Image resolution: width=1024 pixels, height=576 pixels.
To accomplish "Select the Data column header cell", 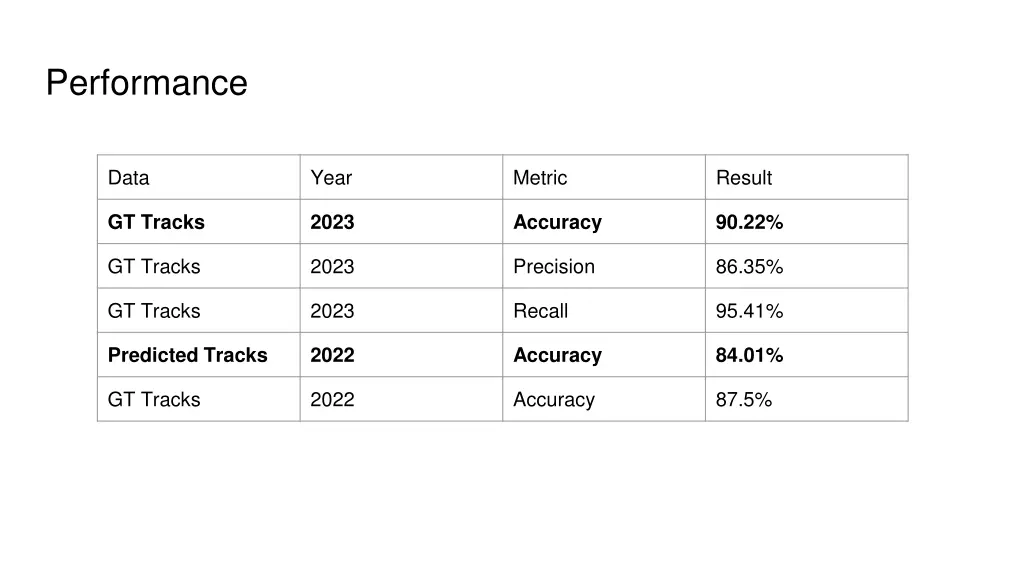I will (x=199, y=177).
